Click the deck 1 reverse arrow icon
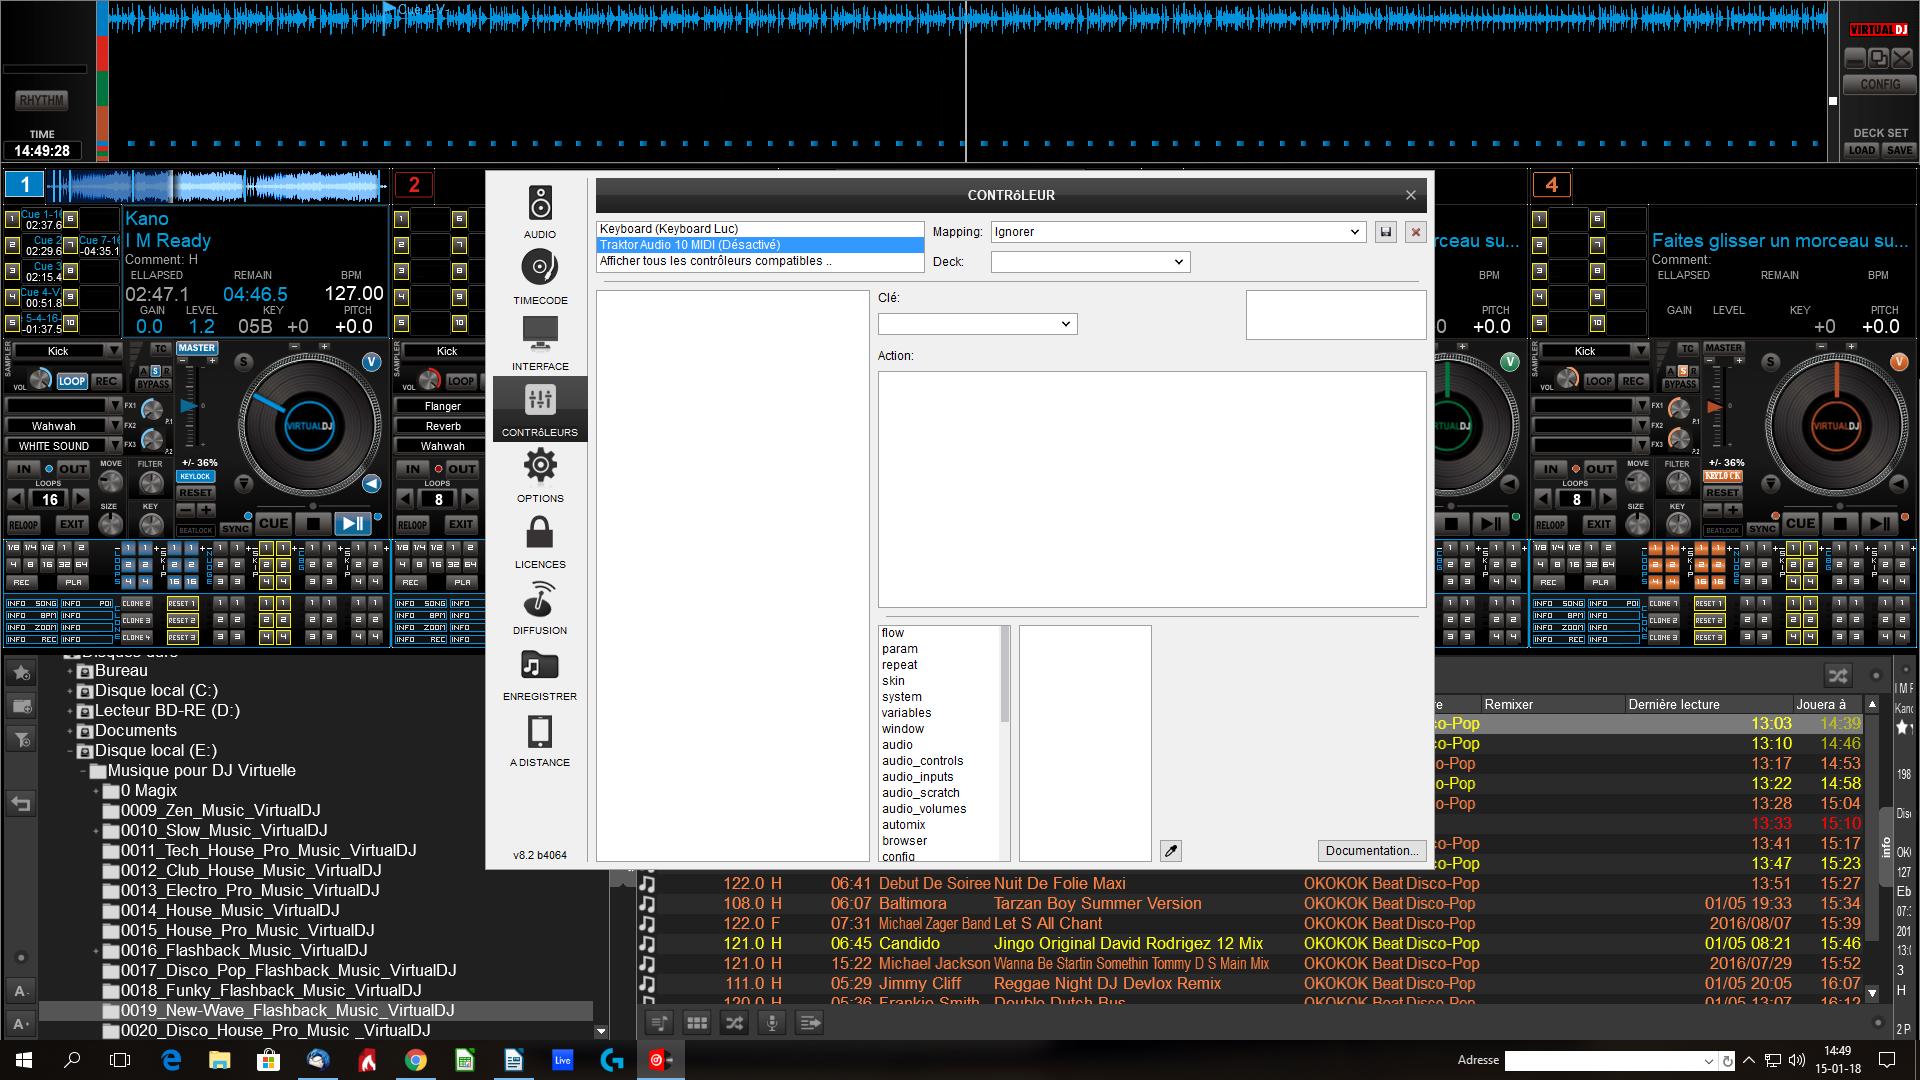 (x=371, y=484)
